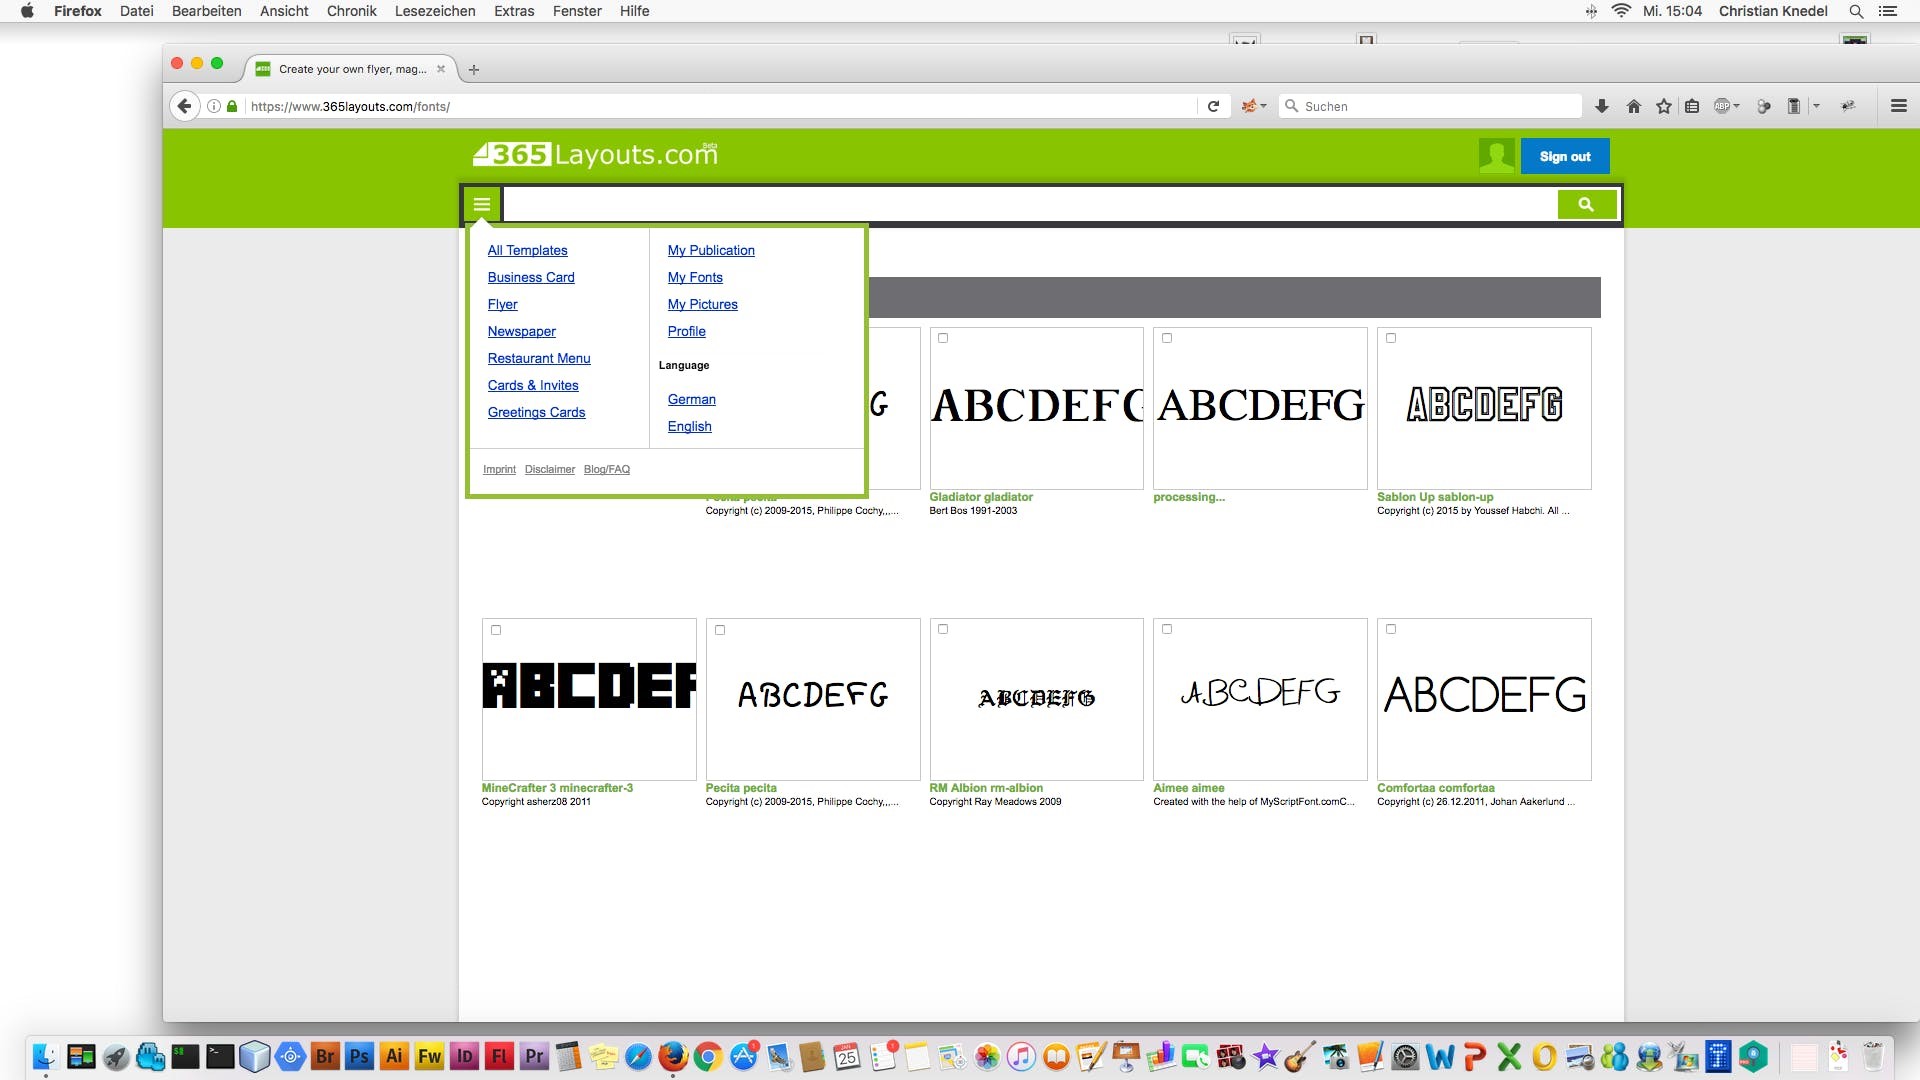Open Firefox downloads arrow icon
Viewport: 1920px width, 1080px height.
click(x=1601, y=106)
